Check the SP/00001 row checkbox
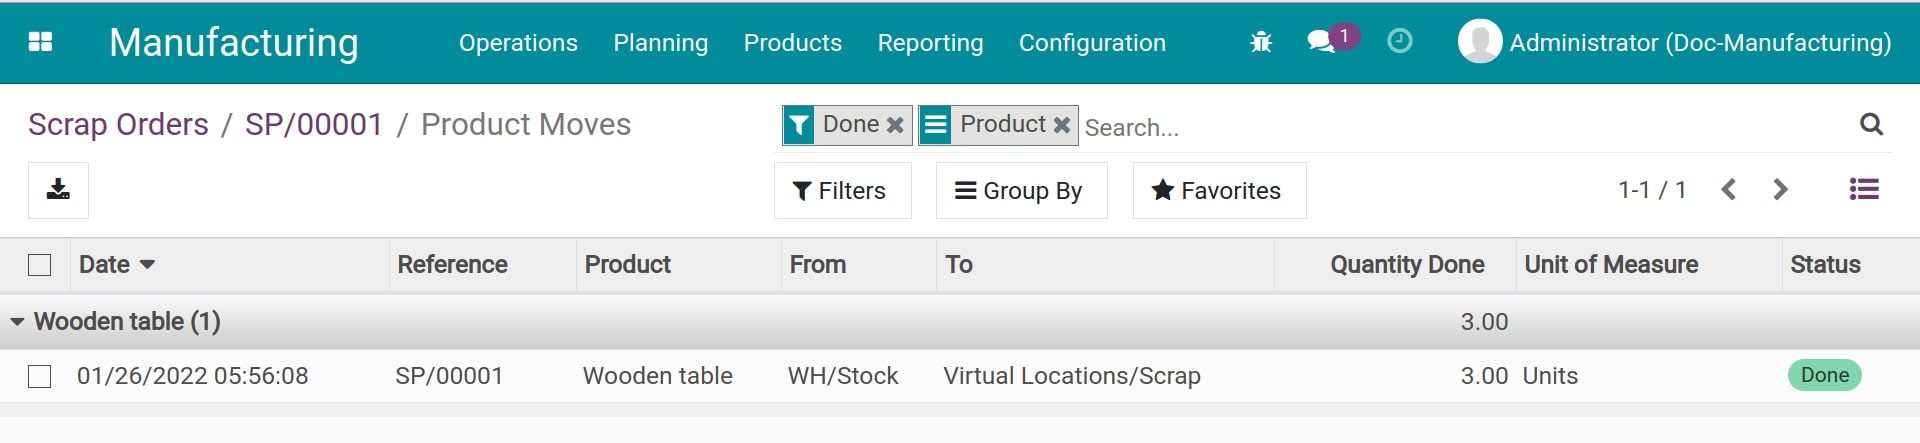Viewport: 1920px width, 443px height. tap(40, 376)
